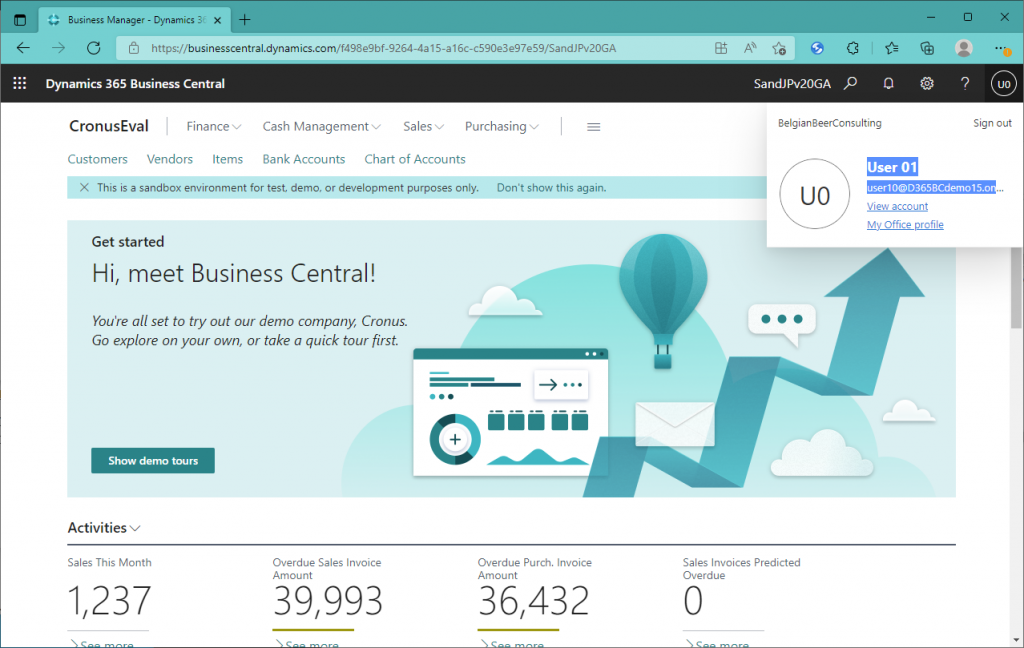Open Sales Invoices Predicted Overdue value 0
This screenshot has width=1024, height=648.
(x=693, y=600)
